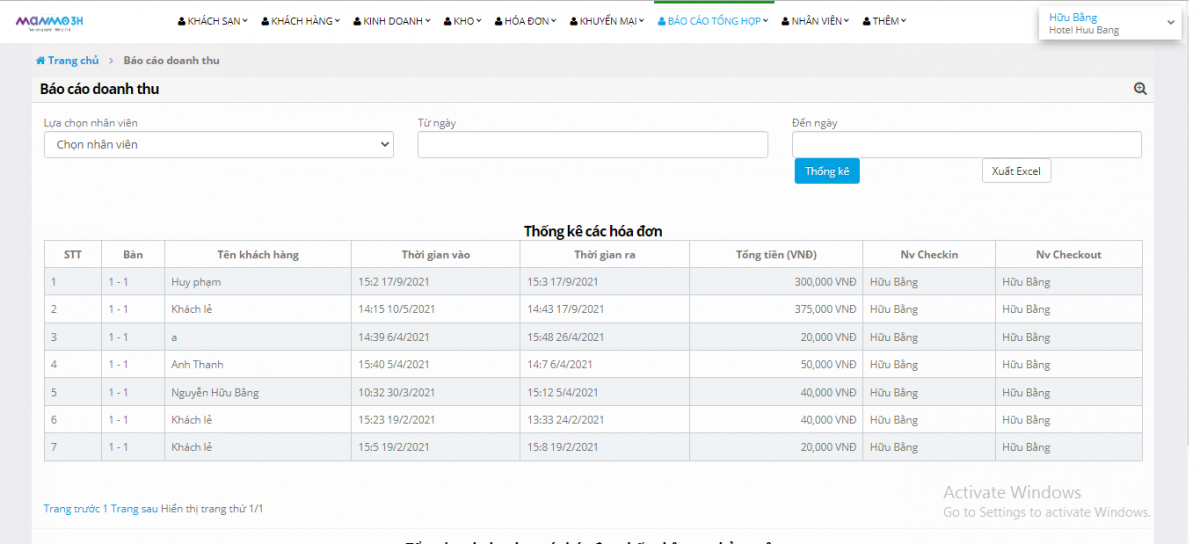Open the Khuyến mại menu
The image size is (1200, 544).
tap(608, 21)
